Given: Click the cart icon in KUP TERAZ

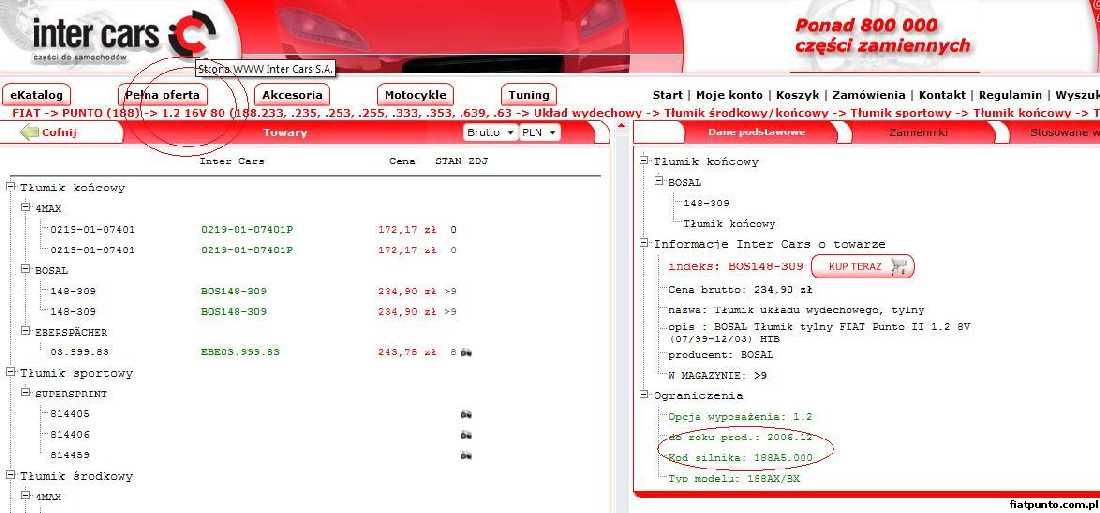Looking at the screenshot, I should point(898,267).
